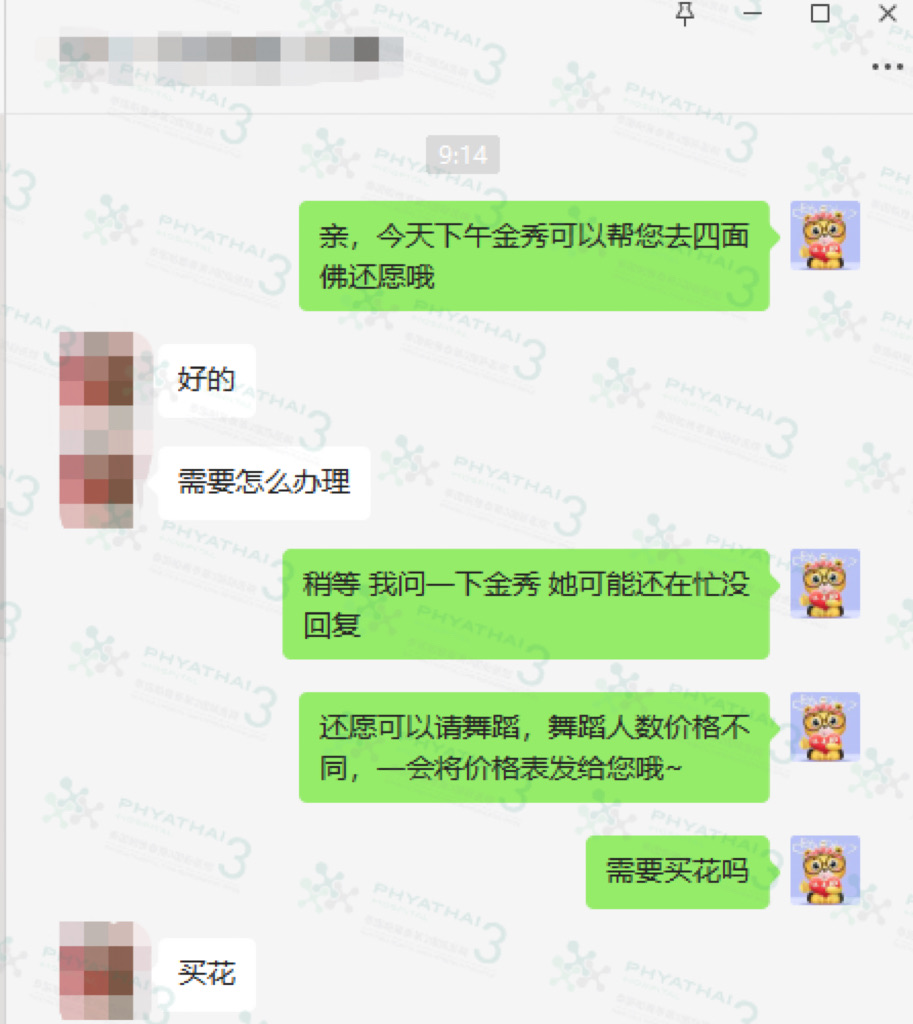This screenshot has height=1024, width=913.
Task: Select message about 四面佛还愿
Action: click(x=534, y=256)
